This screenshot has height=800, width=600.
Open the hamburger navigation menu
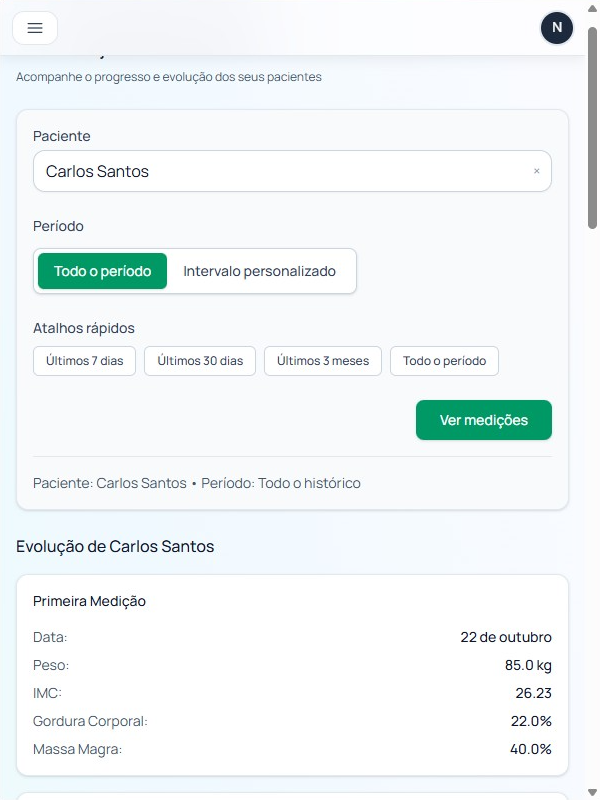35,27
